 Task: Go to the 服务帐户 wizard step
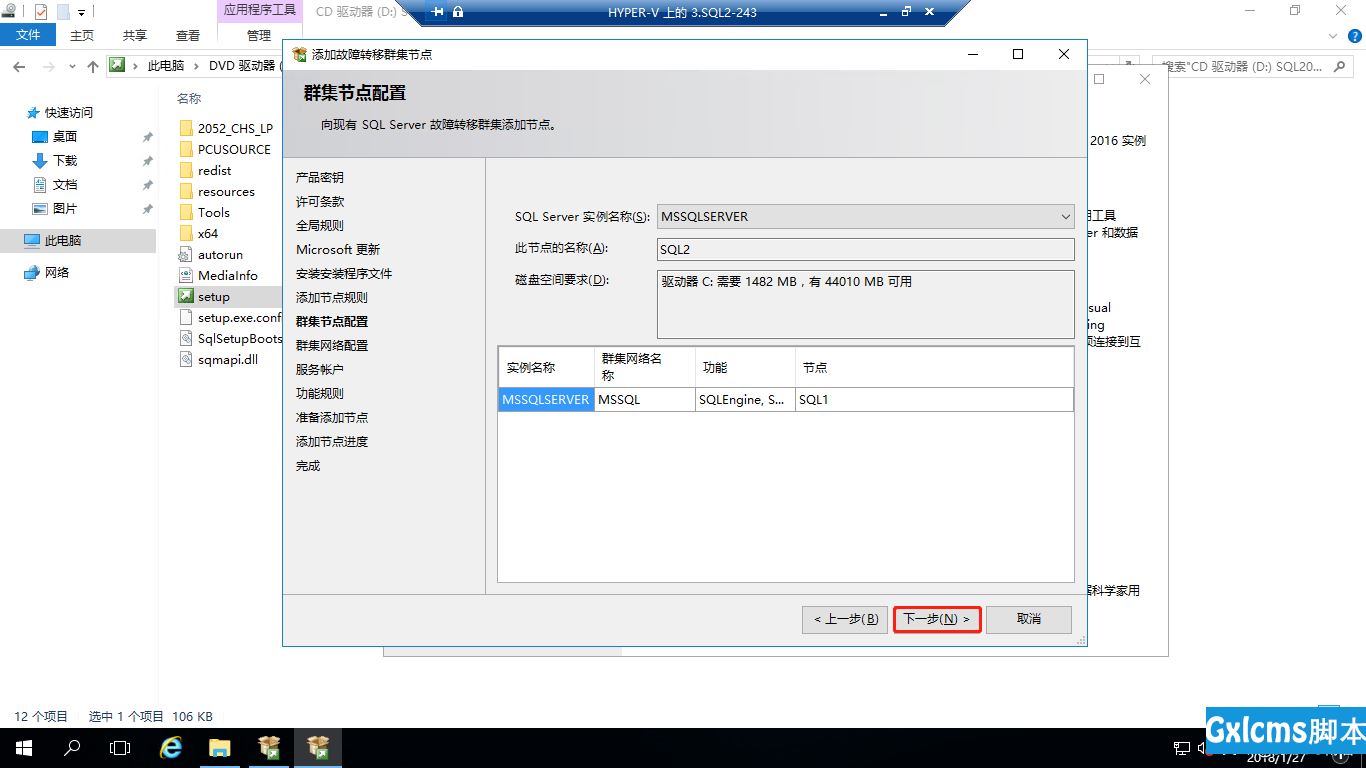pyautogui.click(x=320, y=369)
